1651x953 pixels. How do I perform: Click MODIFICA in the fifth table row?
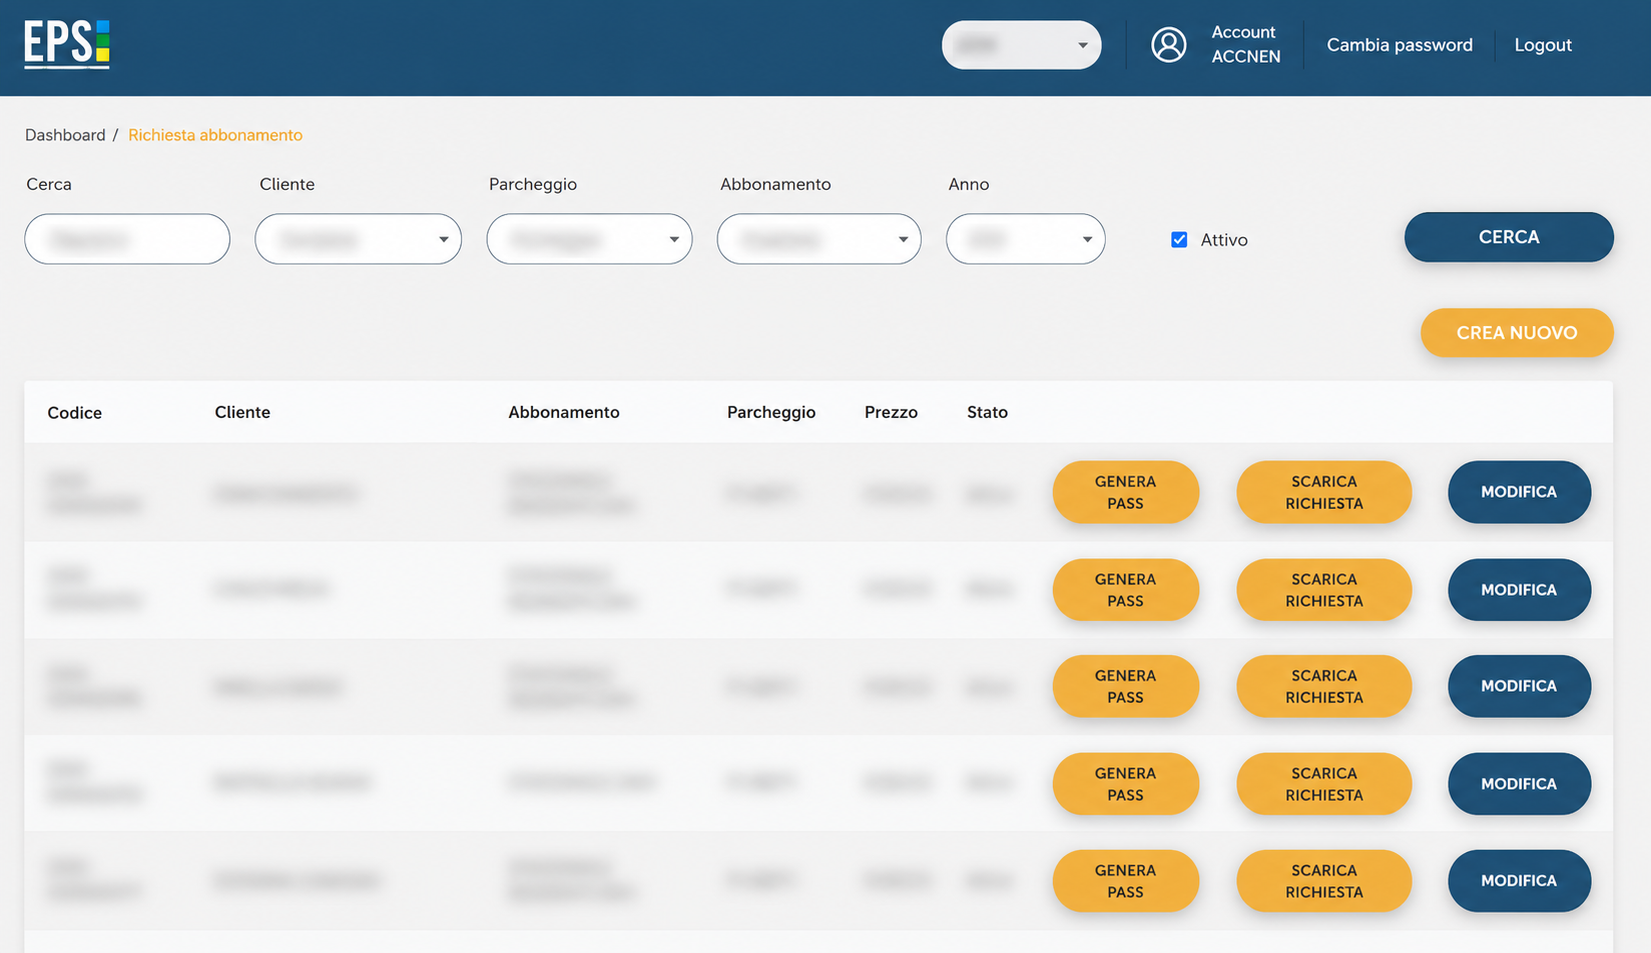(1519, 881)
